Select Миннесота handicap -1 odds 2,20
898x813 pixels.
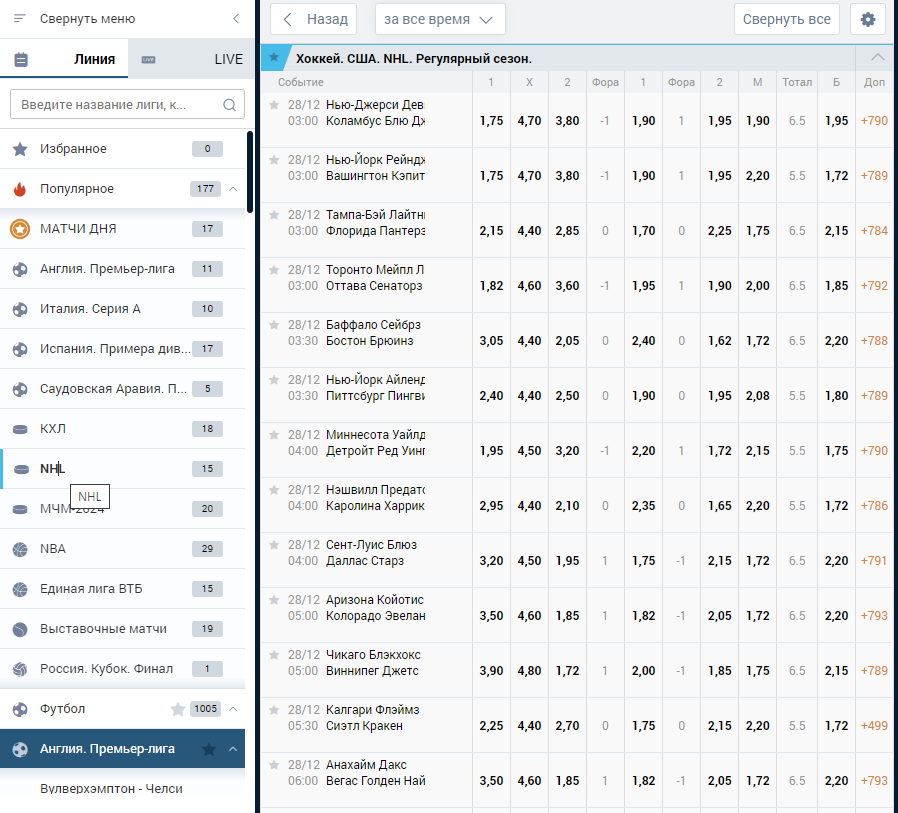pos(643,451)
